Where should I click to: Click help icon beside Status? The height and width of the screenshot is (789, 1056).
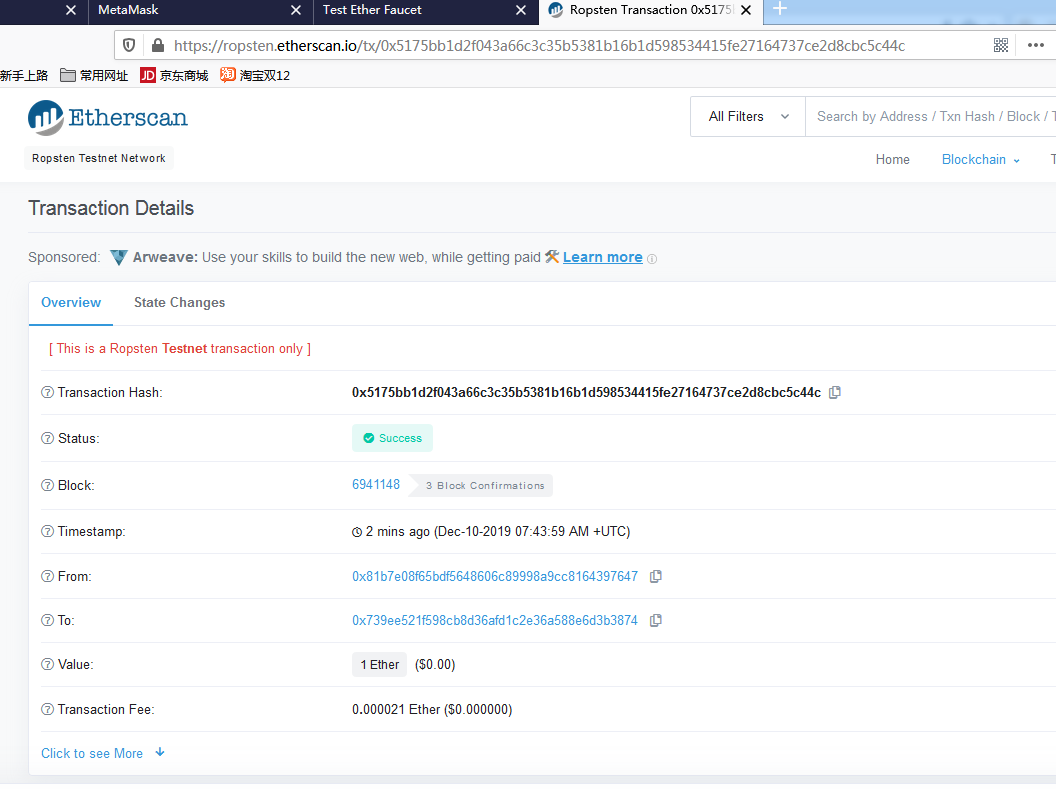point(47,438)
